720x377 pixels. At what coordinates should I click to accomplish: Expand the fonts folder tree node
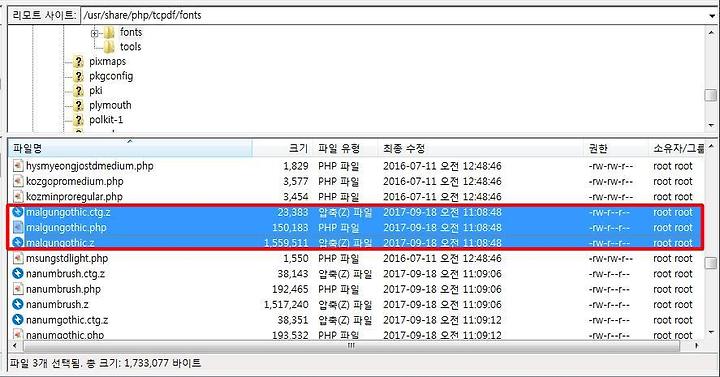pos(95,33)
